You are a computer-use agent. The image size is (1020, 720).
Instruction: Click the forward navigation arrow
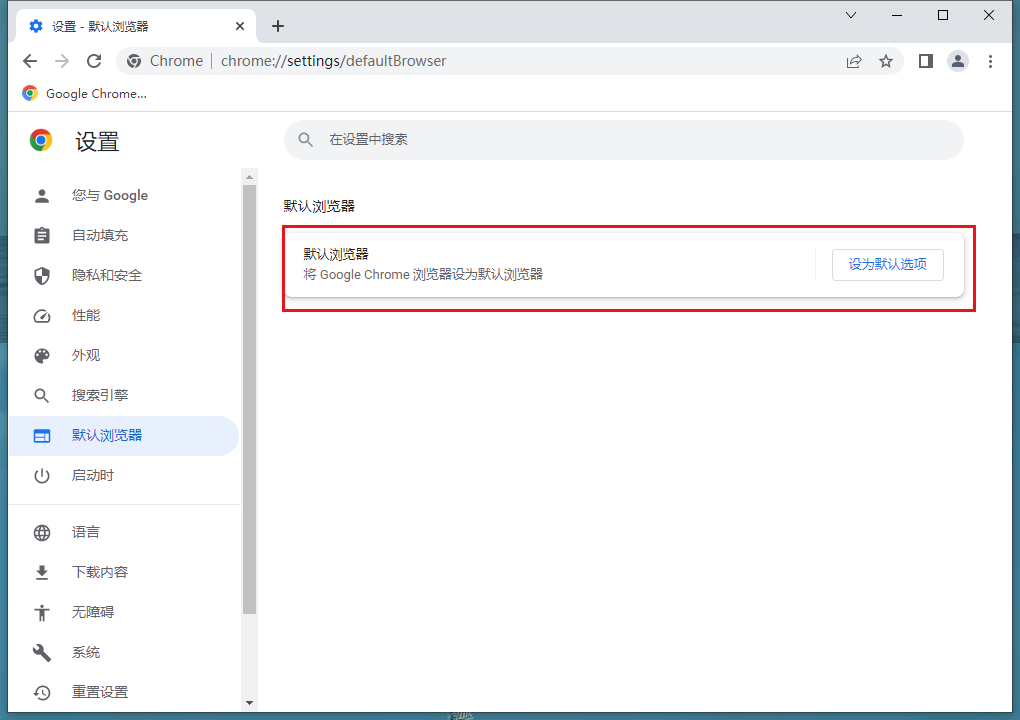[x=62, y=61]
